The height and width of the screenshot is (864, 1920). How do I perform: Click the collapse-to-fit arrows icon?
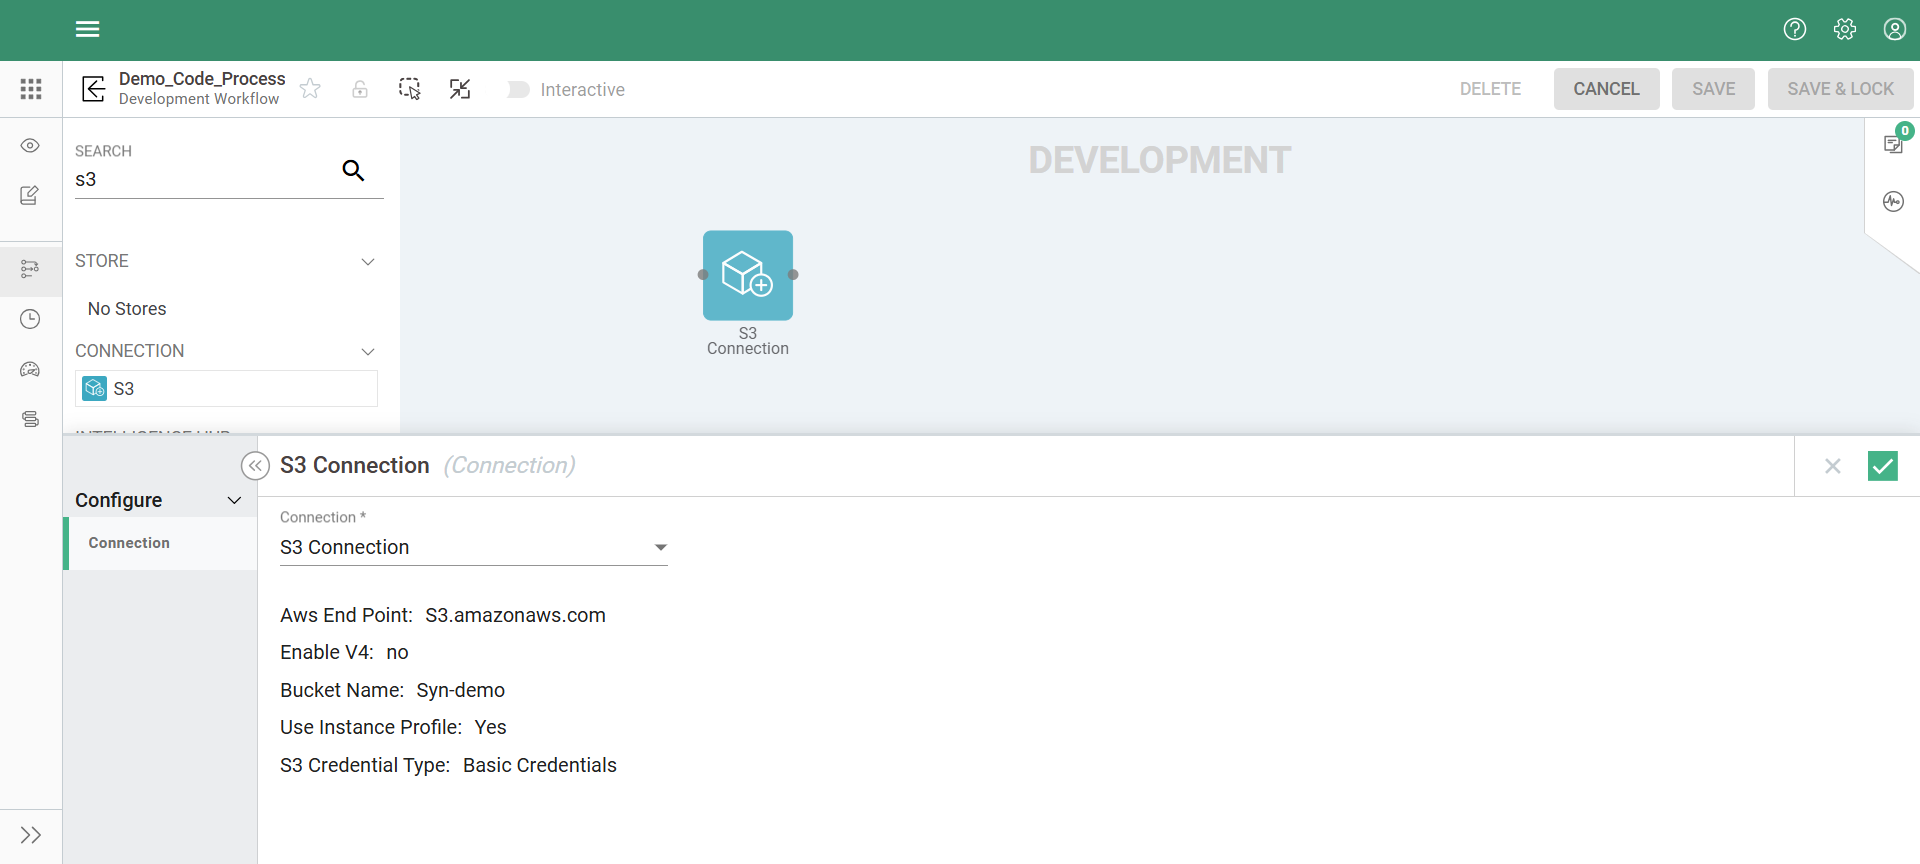coord(460,89)
